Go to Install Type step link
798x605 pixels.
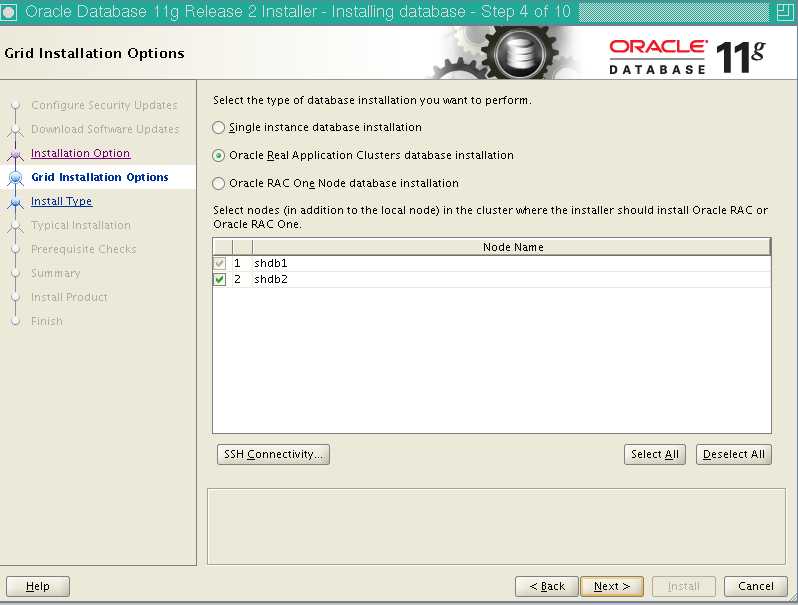pos(62,201)
